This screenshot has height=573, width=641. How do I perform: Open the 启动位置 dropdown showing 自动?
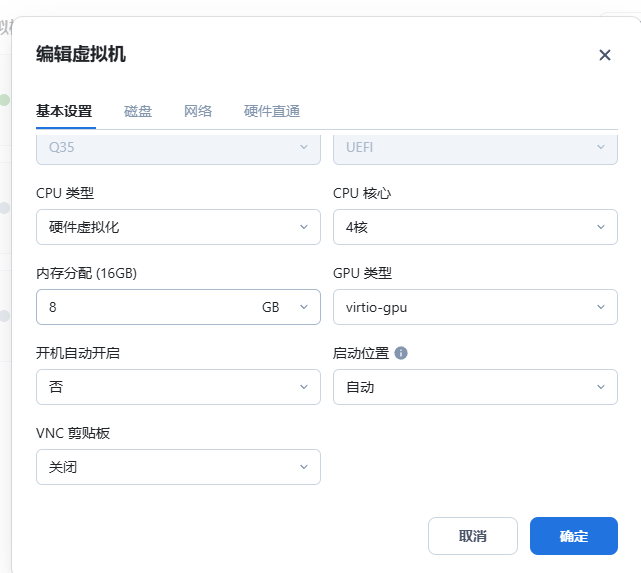[475, 387]
